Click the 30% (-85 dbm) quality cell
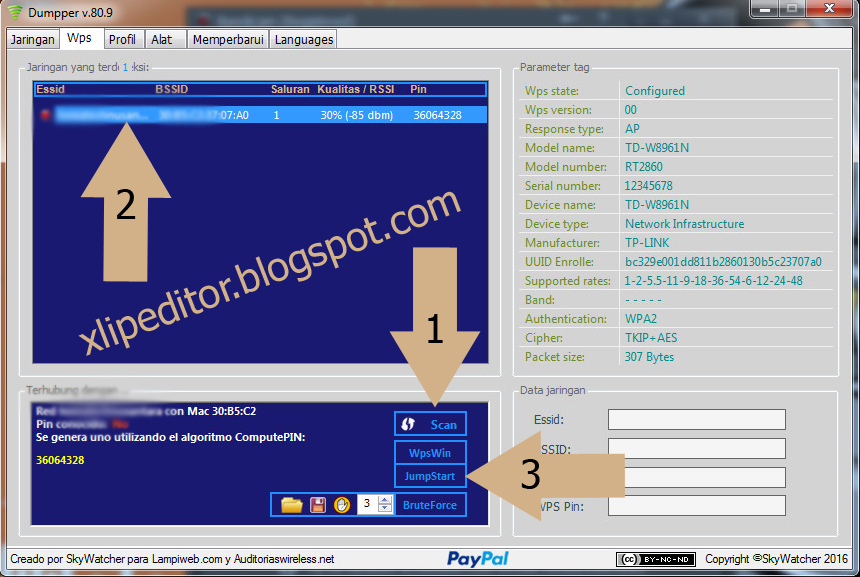This screenshot has width=860, height=577. click(x=357, y=115)
